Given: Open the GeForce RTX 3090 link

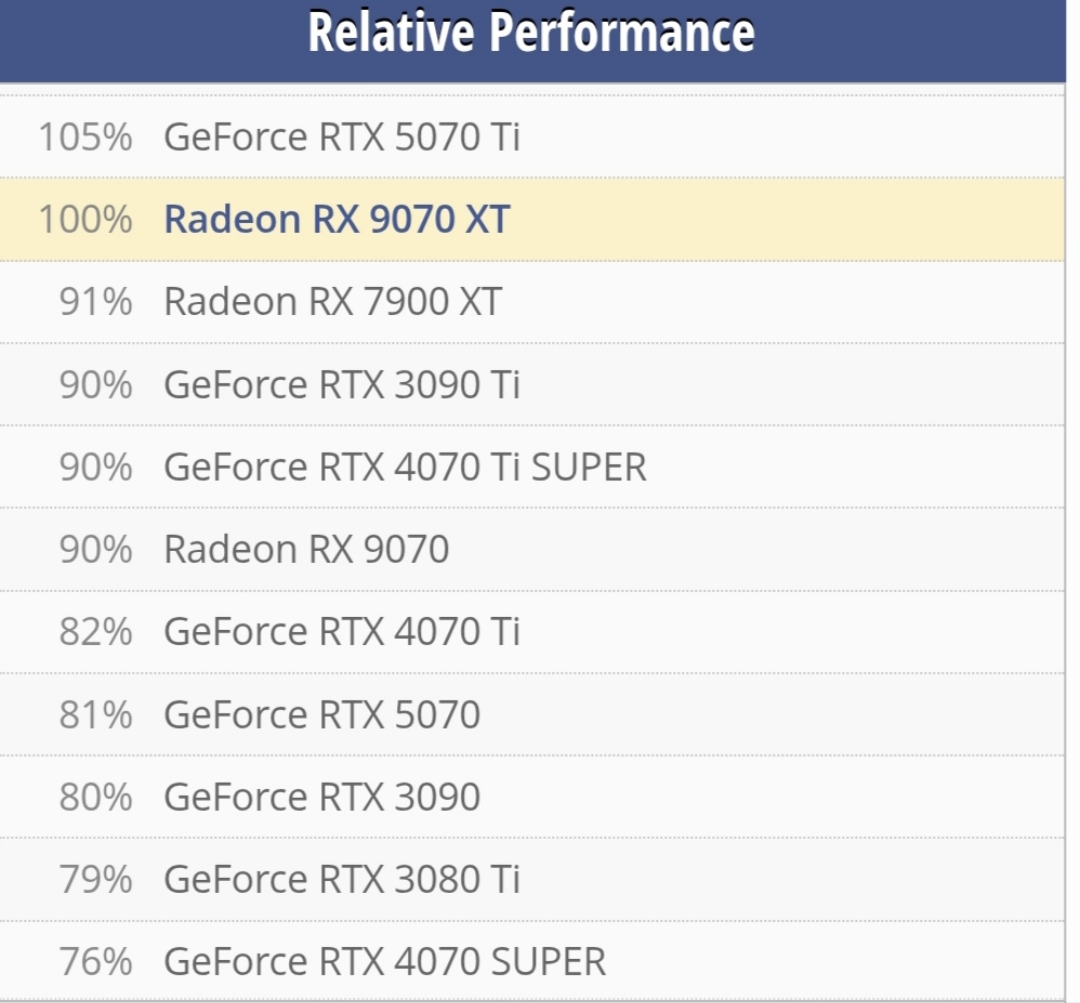Looking at the screenshot, I should pos(322,797).
